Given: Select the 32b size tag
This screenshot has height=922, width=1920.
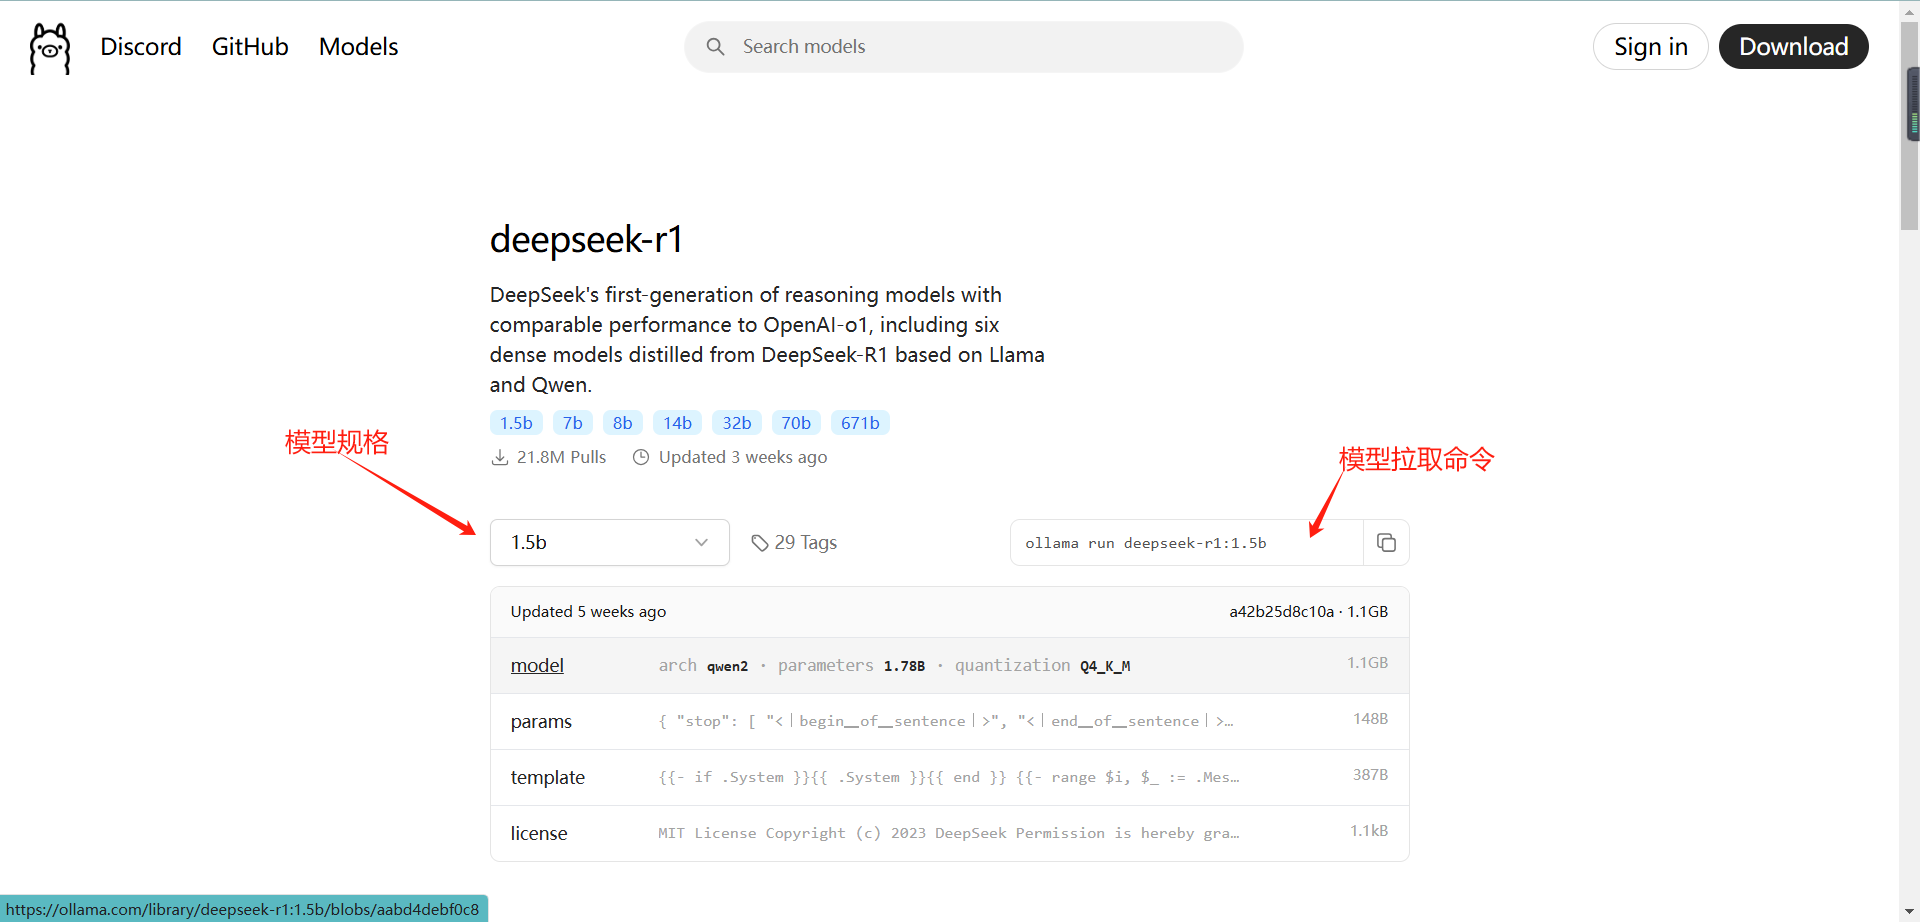Looking at the screenshot, I should (737, 423).
